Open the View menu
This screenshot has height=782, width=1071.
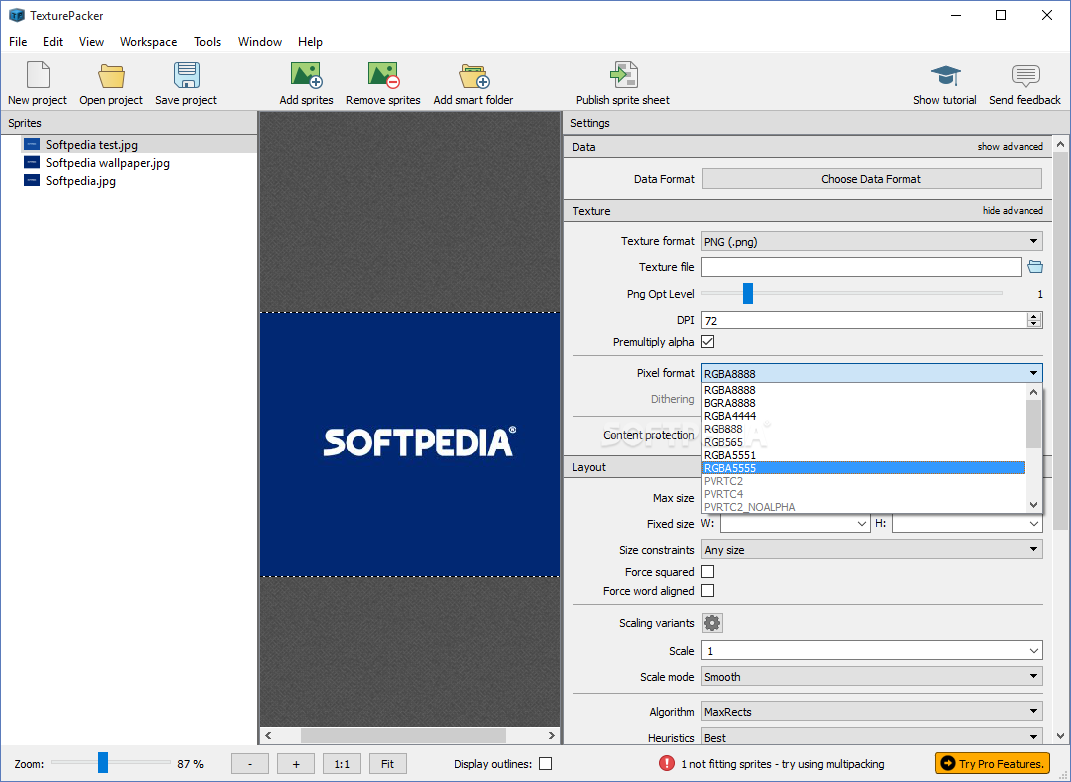pyautogui.click(x=91, y=42)
